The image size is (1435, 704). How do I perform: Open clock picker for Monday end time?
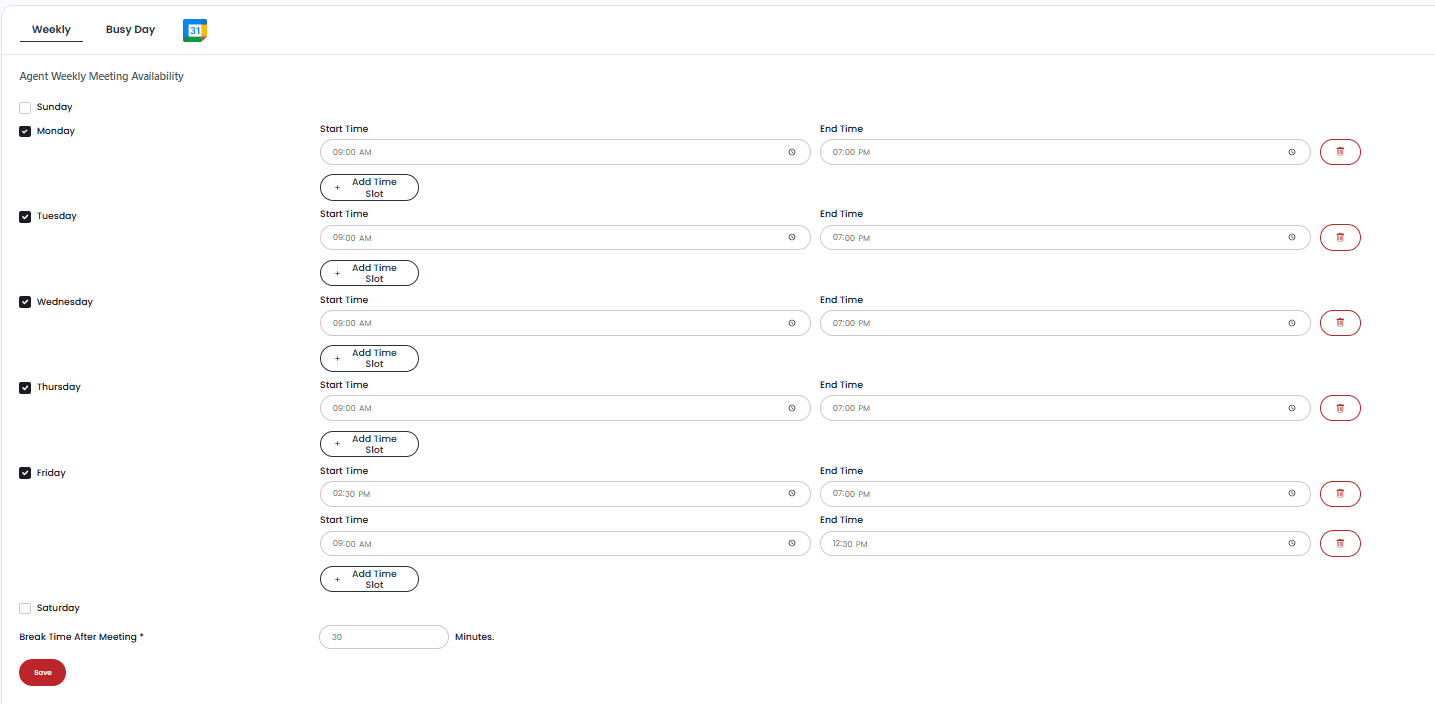point(1291,152)
